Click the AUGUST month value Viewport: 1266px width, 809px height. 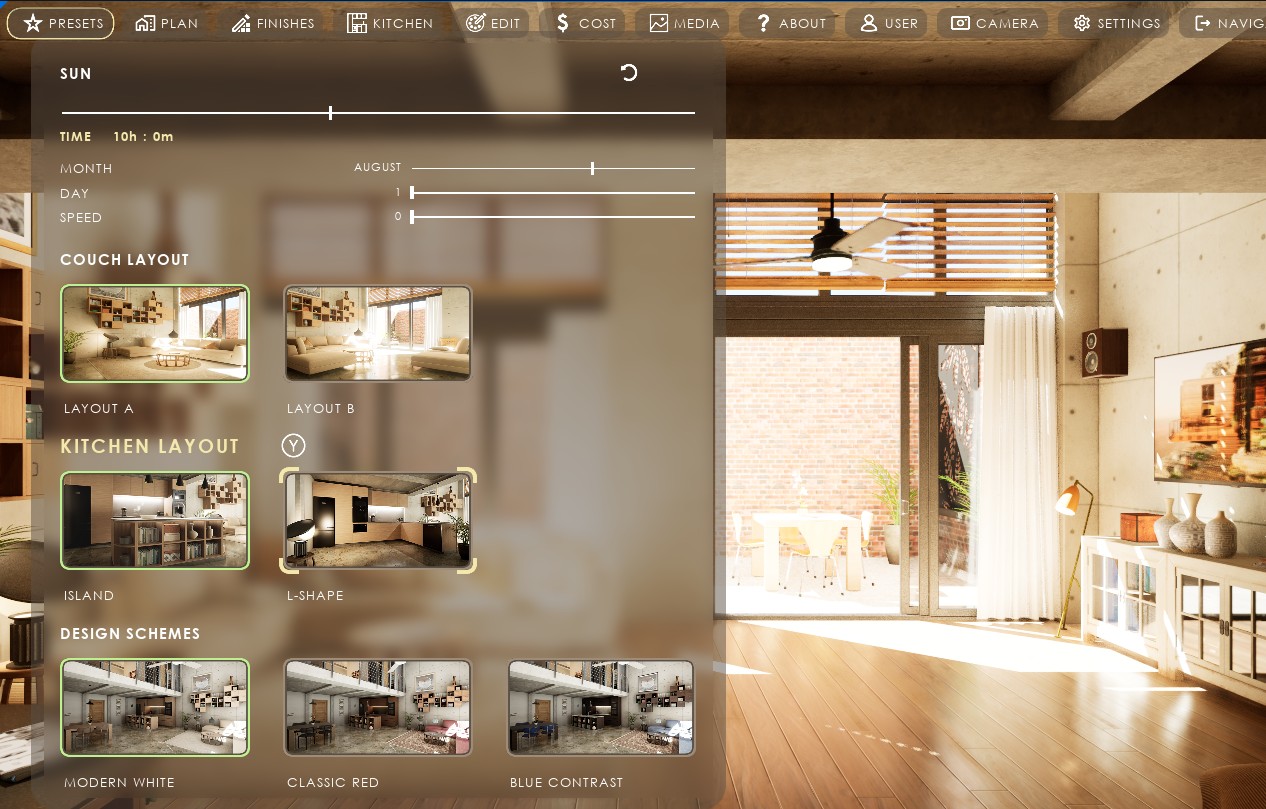[377, 168]
